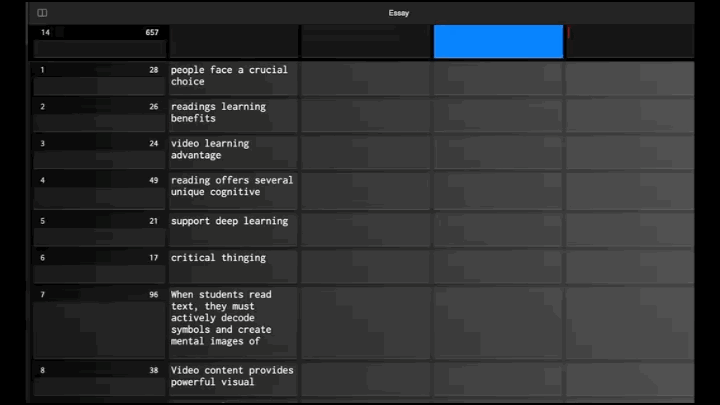Select 'reading offers several unique cognitive' cell
The width and height of the screenshot is (720, 405).
coord(232,187)
